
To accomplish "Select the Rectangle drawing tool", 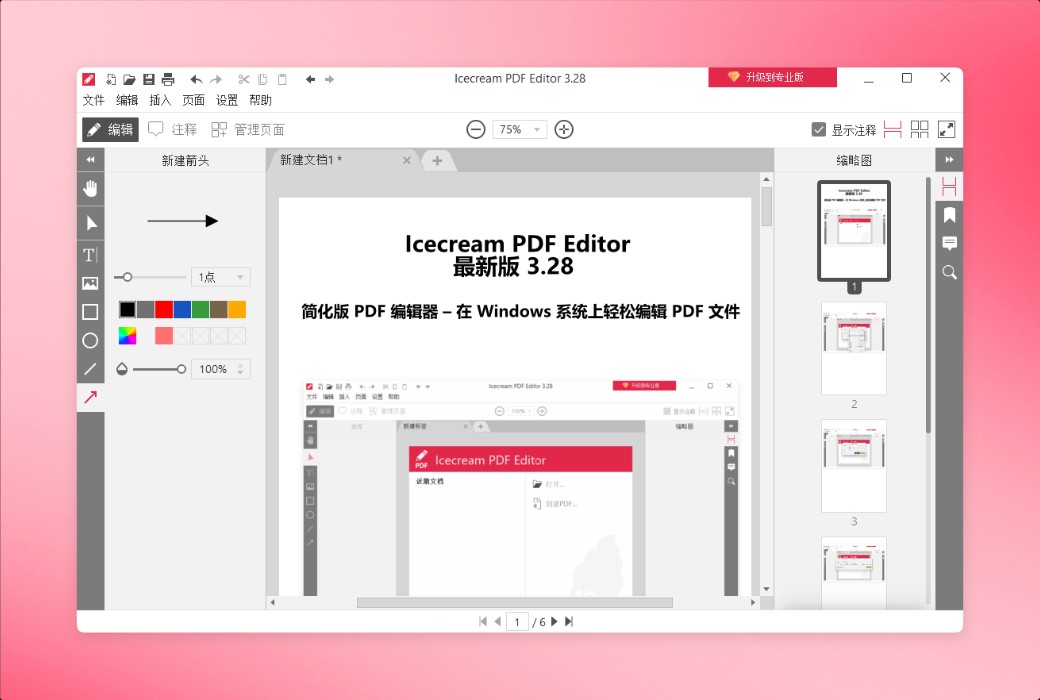I will point(90,312).
